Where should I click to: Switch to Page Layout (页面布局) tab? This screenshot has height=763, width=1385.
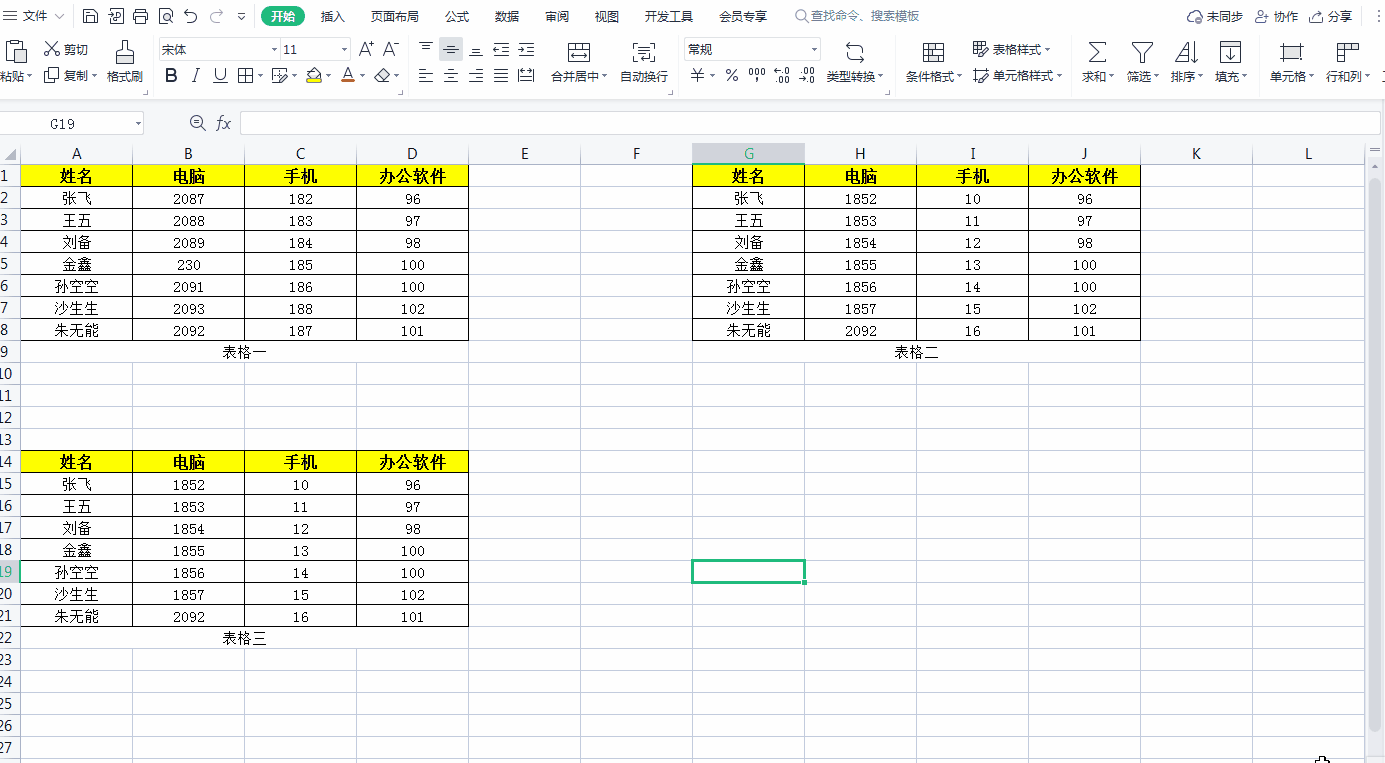(395, 16)
